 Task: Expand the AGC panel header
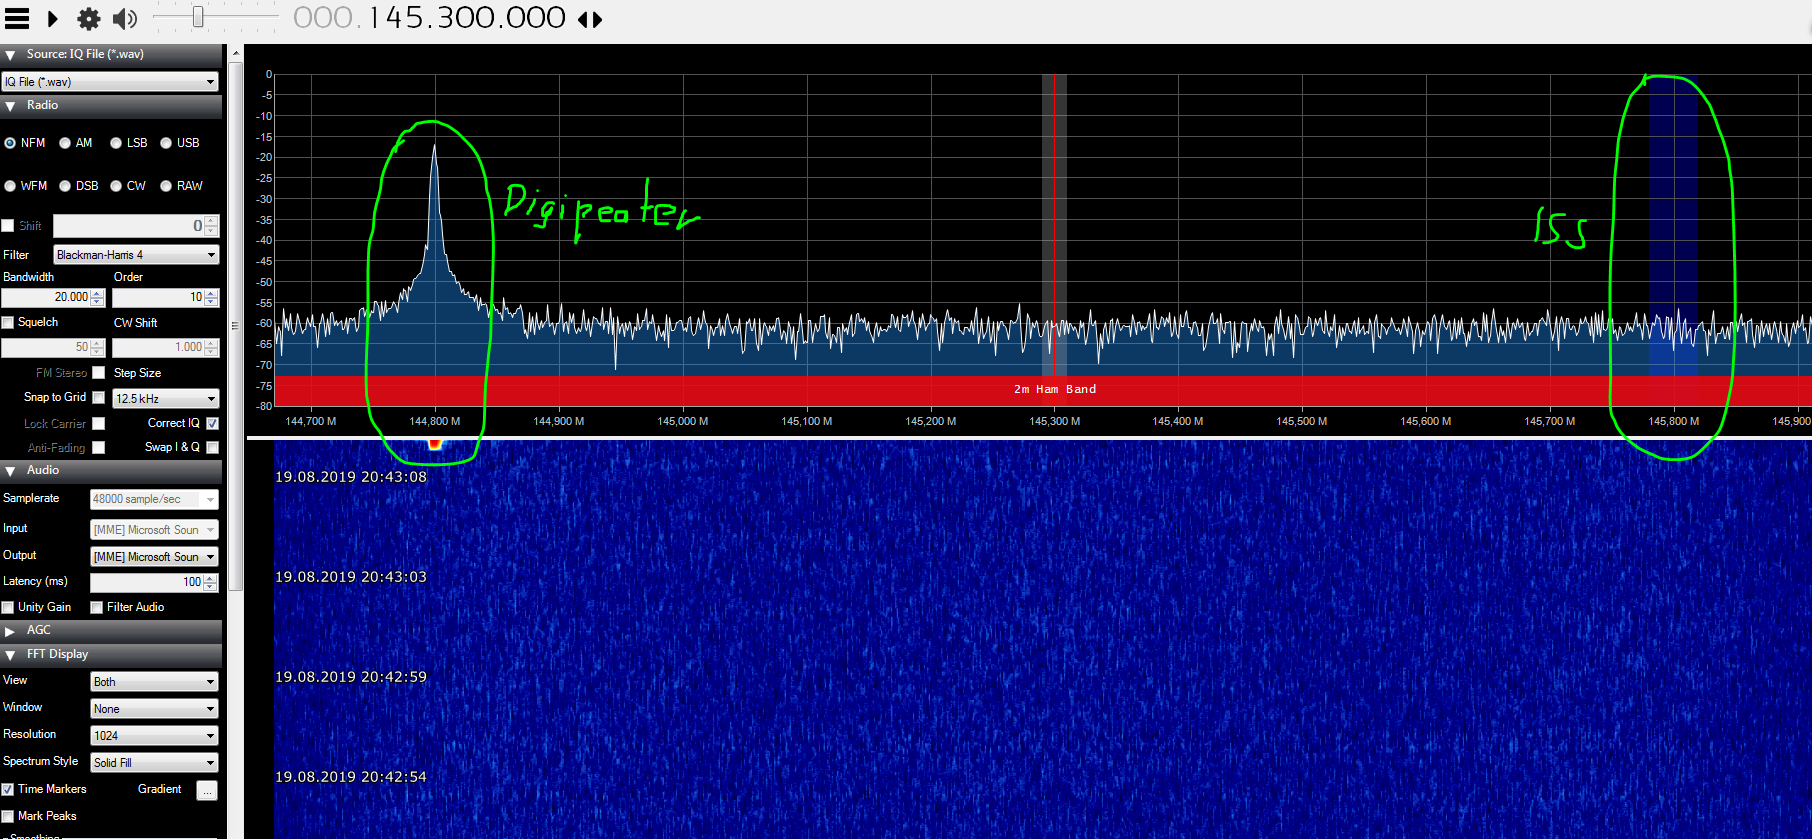pos(111,631)
